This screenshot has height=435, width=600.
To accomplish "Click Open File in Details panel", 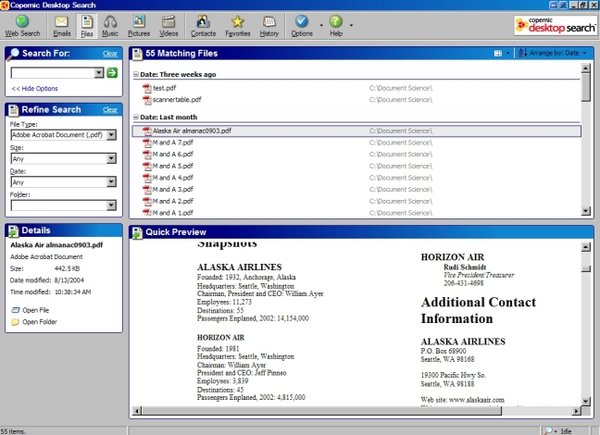I will [x=38, y=310].
